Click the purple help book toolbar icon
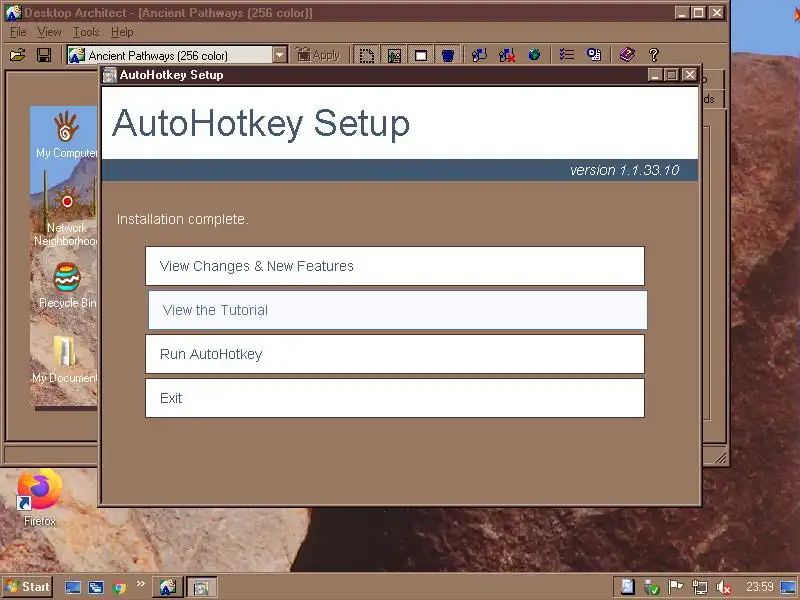This screenshot has width=800, height=600. coord(627,55)
